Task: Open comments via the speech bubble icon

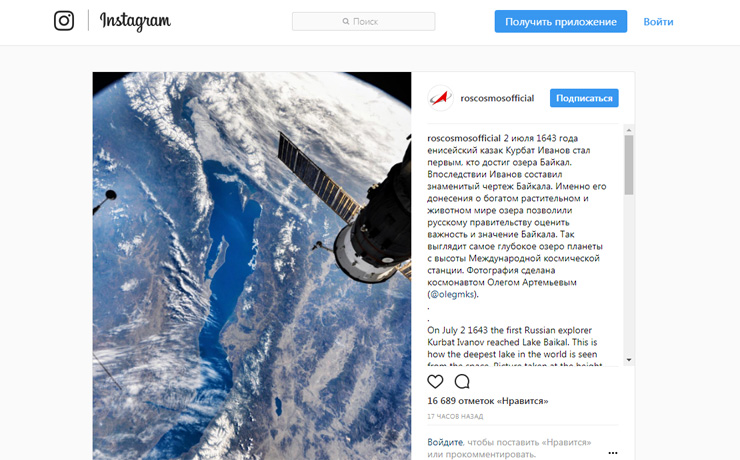Action: click(x=462, y=381)
